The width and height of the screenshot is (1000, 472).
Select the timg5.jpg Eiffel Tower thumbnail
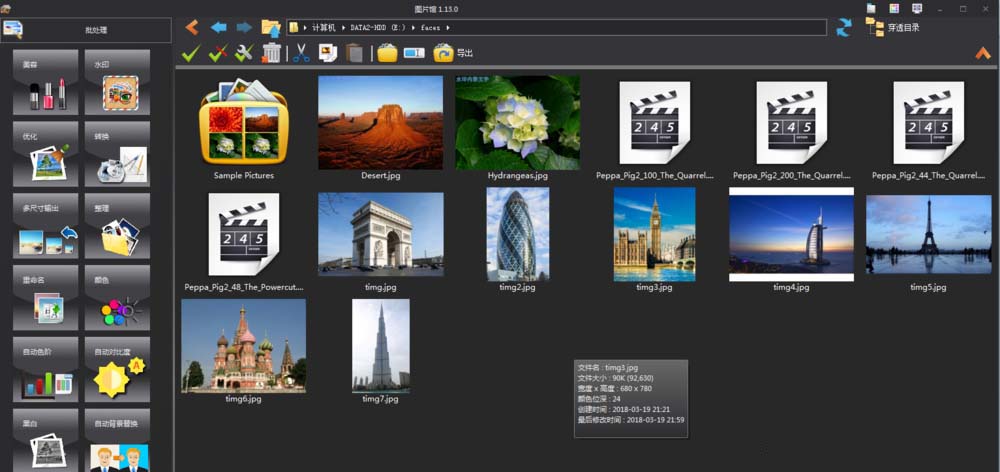click(x=929, y=234)
